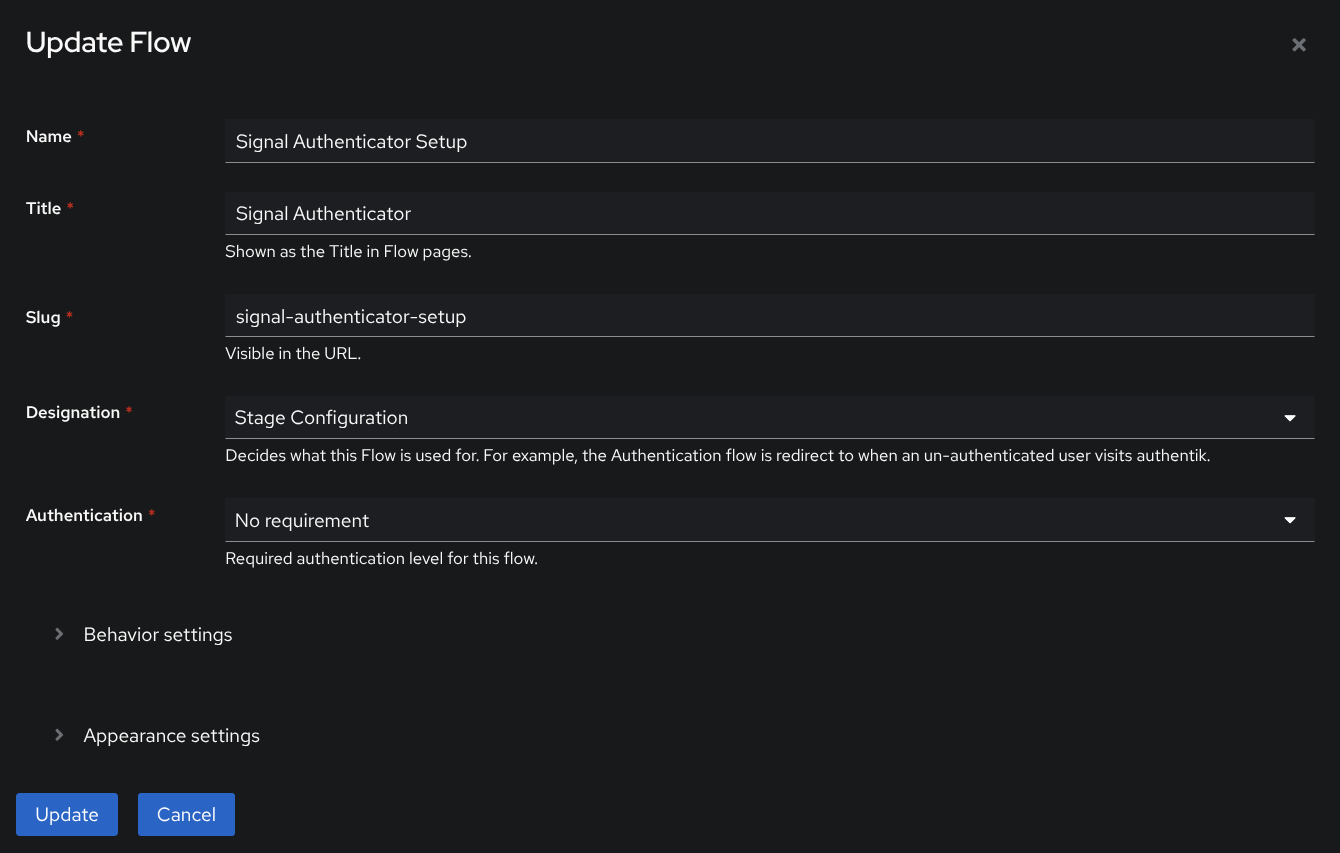Open the Authentication select showing No requirement

tap(750, 521)
